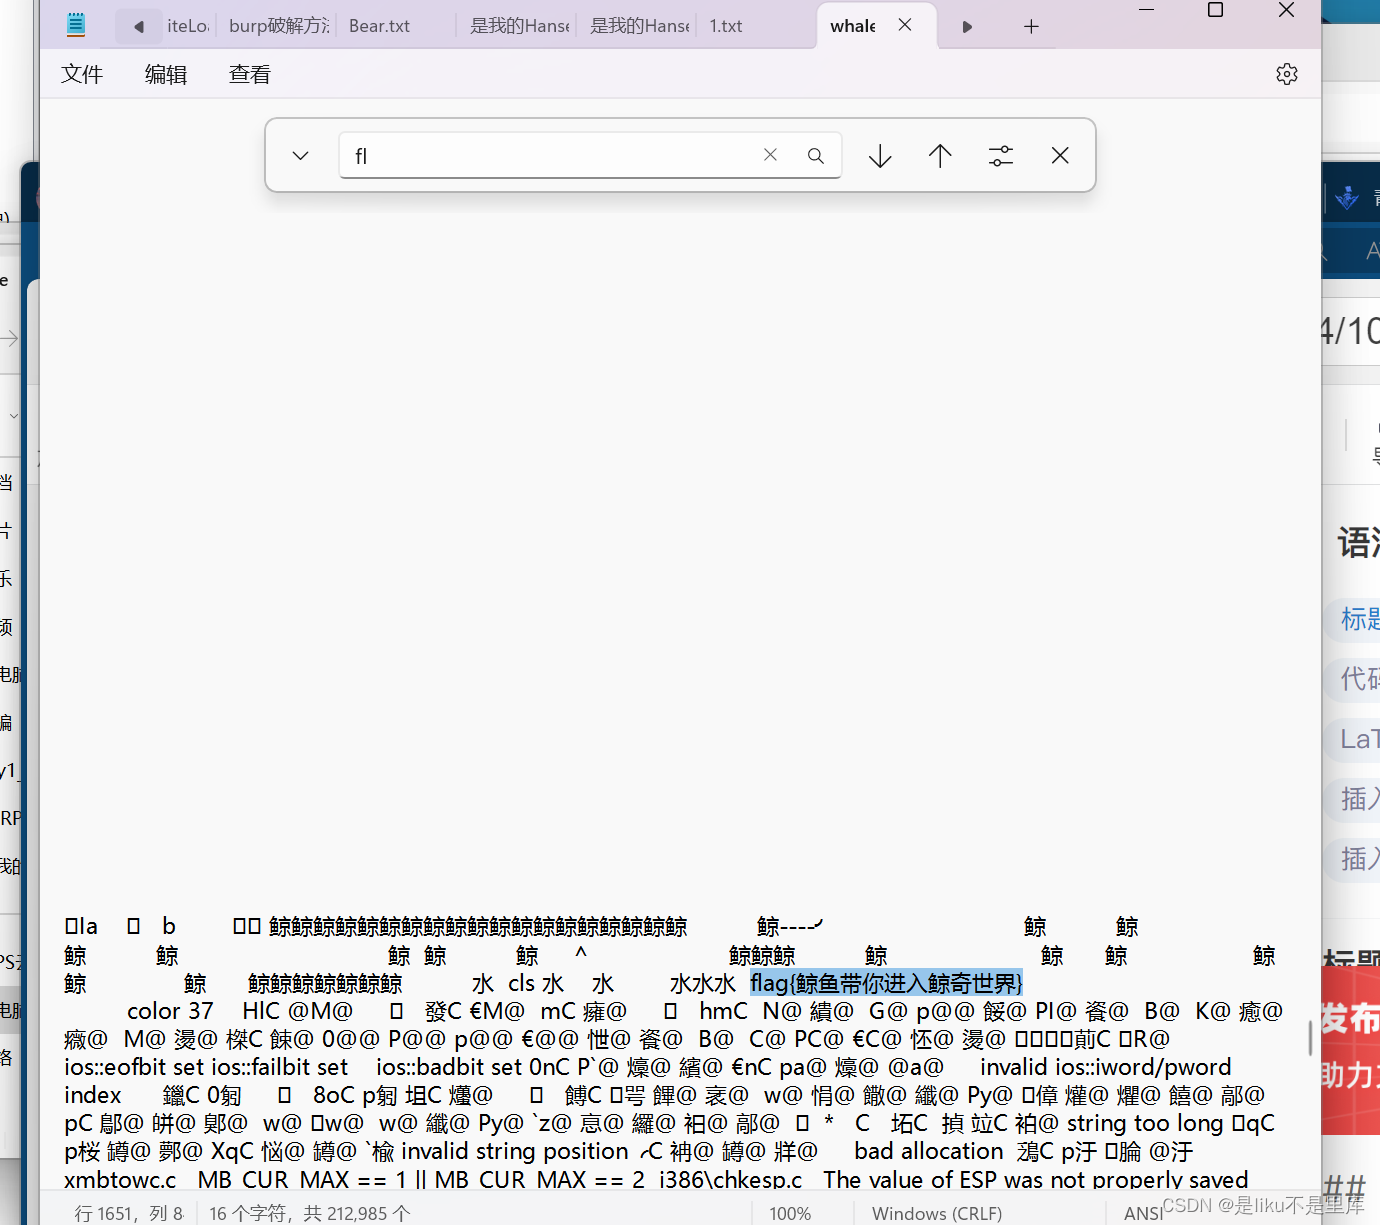Expand the replace box with the chevron

(x=300, y=156)
